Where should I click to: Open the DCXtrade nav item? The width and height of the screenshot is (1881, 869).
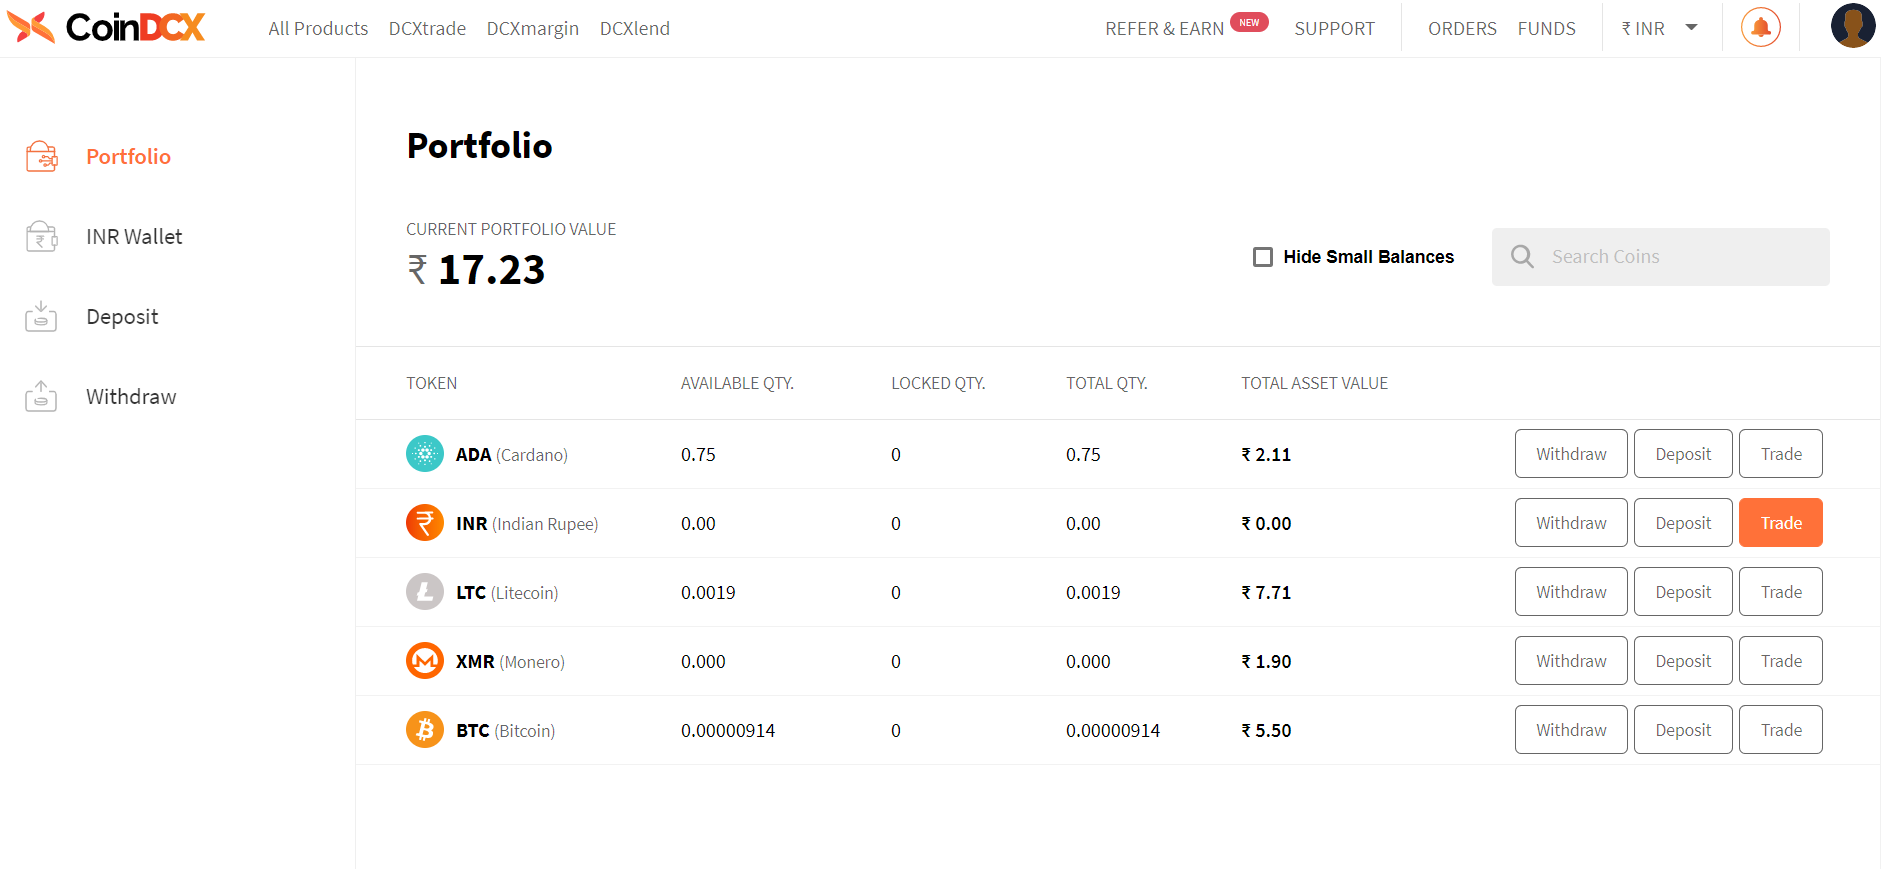(x=427, y=29)
